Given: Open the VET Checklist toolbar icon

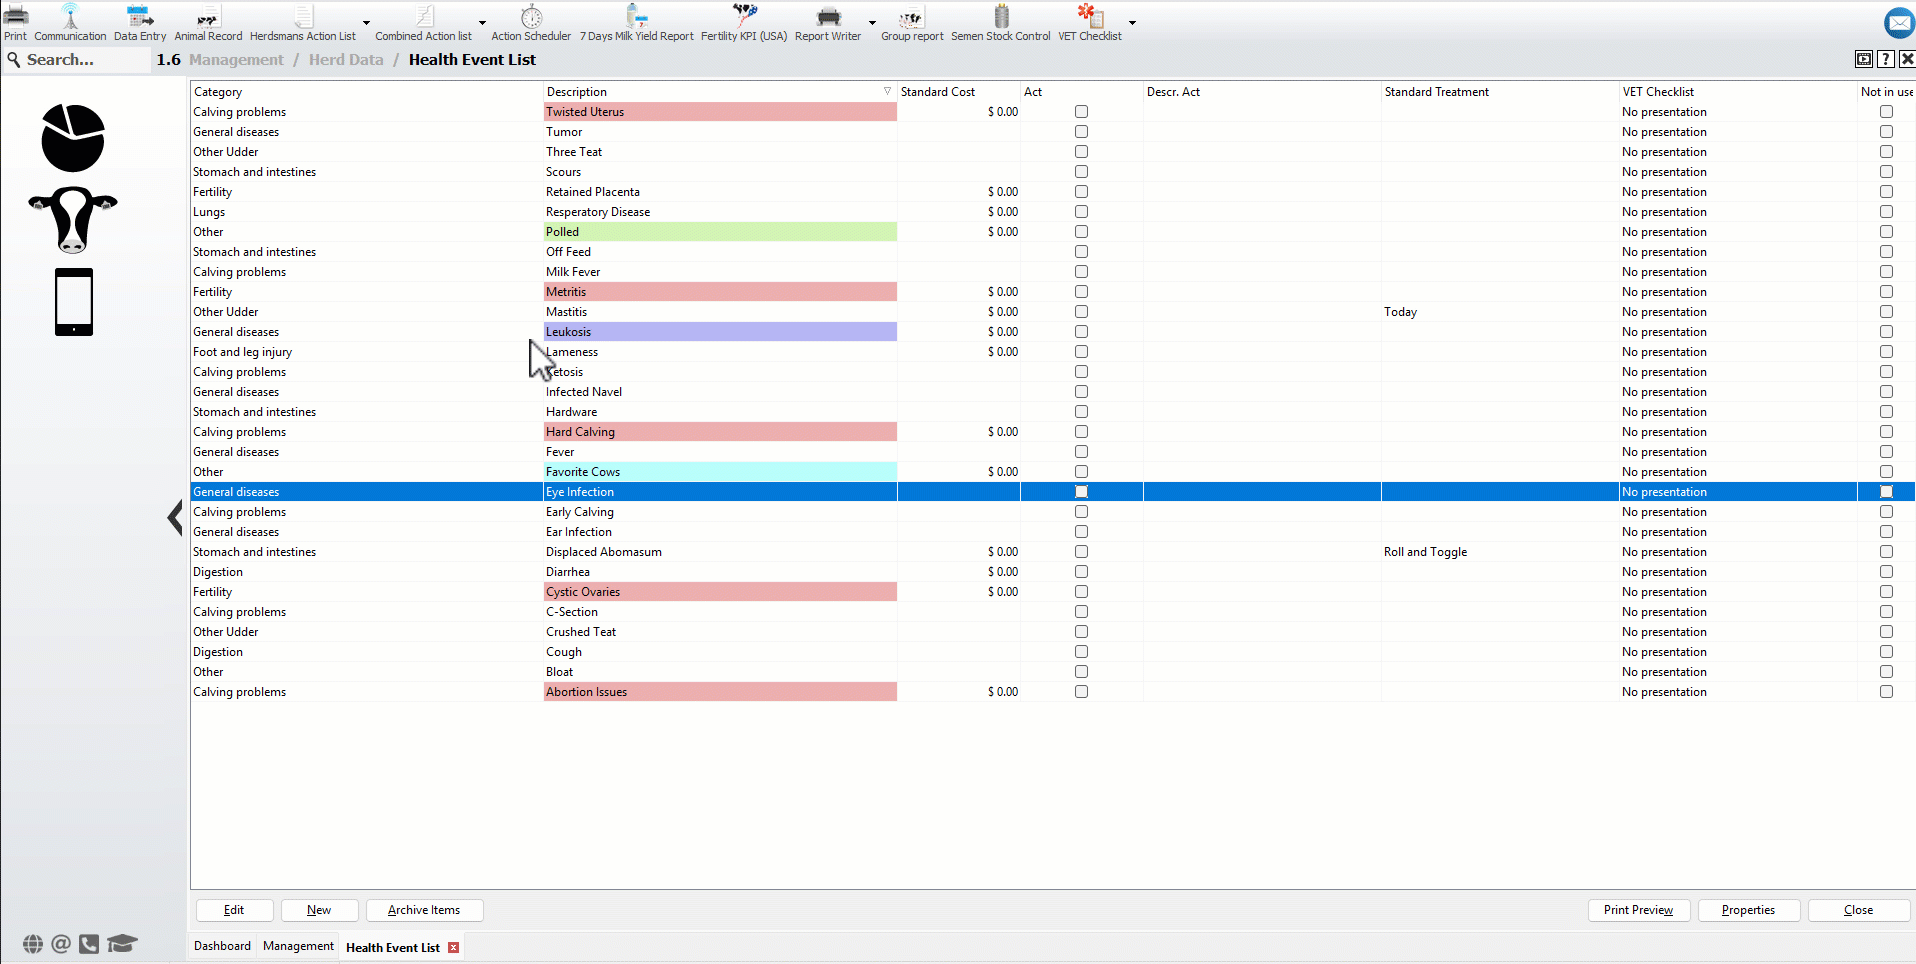Looking at the screenshot, I should [1090, 22].
